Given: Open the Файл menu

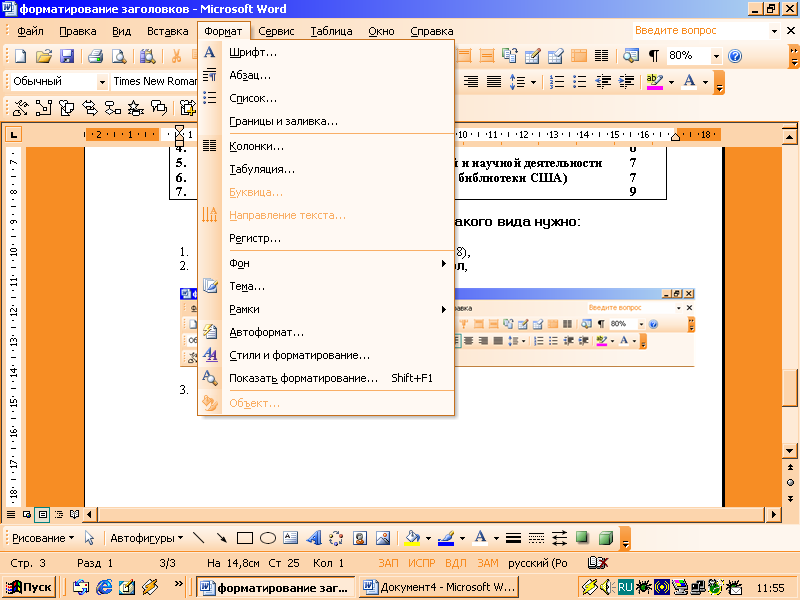Looking at the screenshot, I should [30, 31].
